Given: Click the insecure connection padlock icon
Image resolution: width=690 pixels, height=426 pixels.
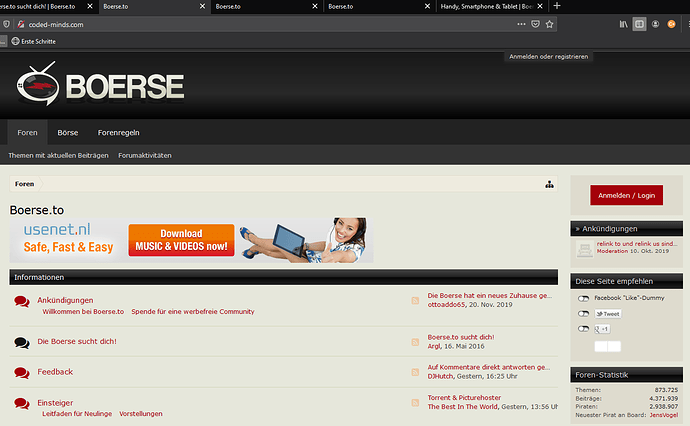Looking at the screenshot, I should [21, 24].
